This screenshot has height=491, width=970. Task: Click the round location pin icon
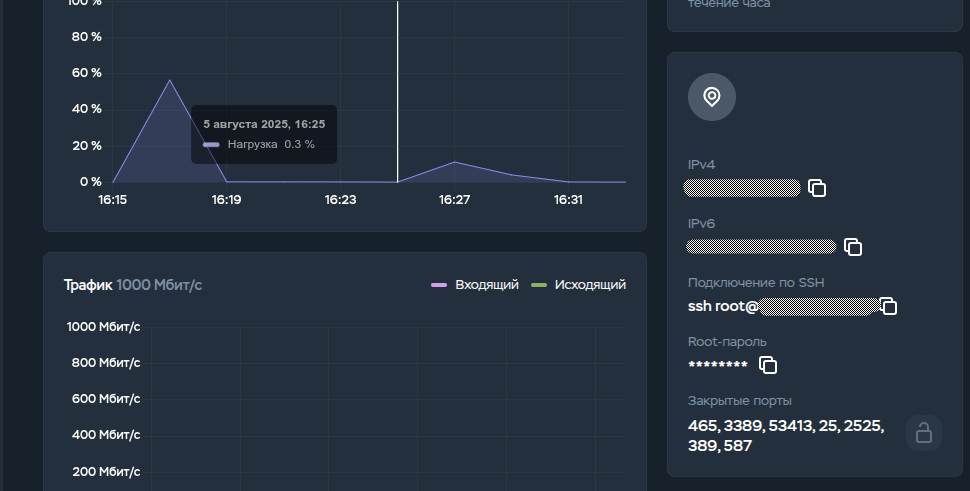712,97
